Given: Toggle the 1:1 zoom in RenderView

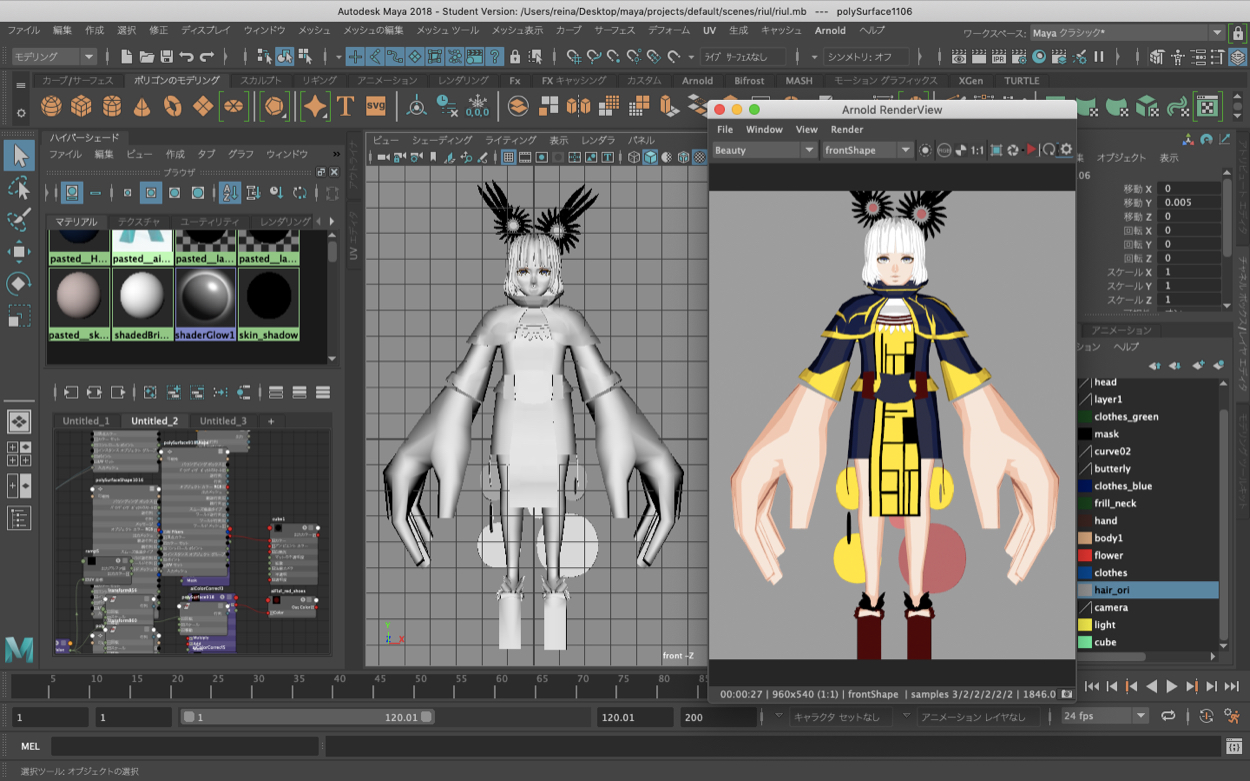Looking at the screenshot, I should [x=978, y=150].
